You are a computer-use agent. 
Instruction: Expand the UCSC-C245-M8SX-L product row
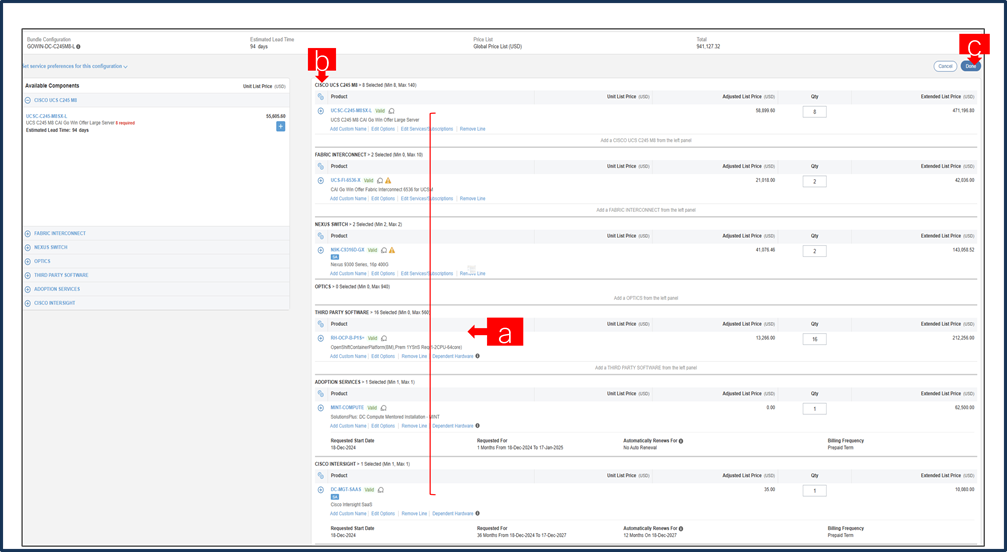coord(320,111)
